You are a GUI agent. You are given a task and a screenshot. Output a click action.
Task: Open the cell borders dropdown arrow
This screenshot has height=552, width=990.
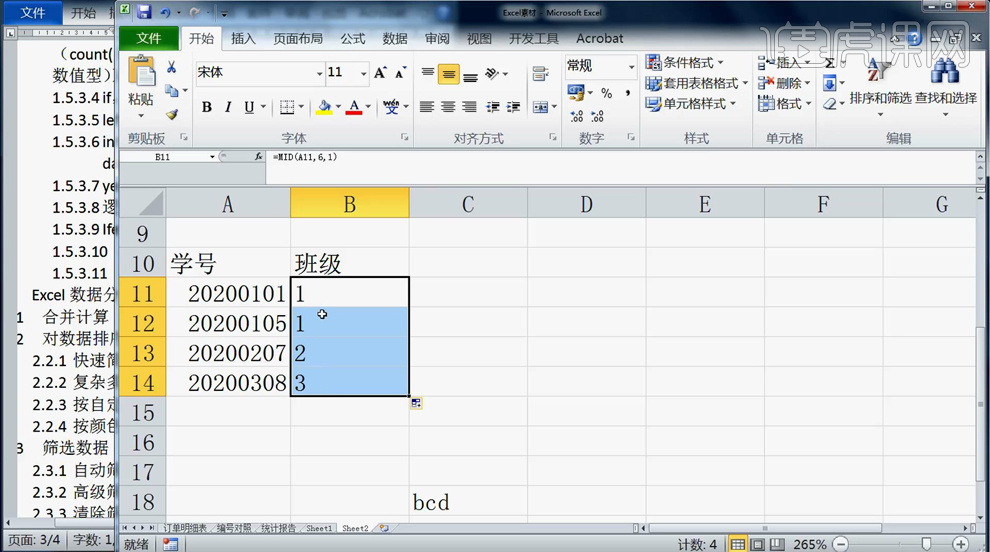301,107
